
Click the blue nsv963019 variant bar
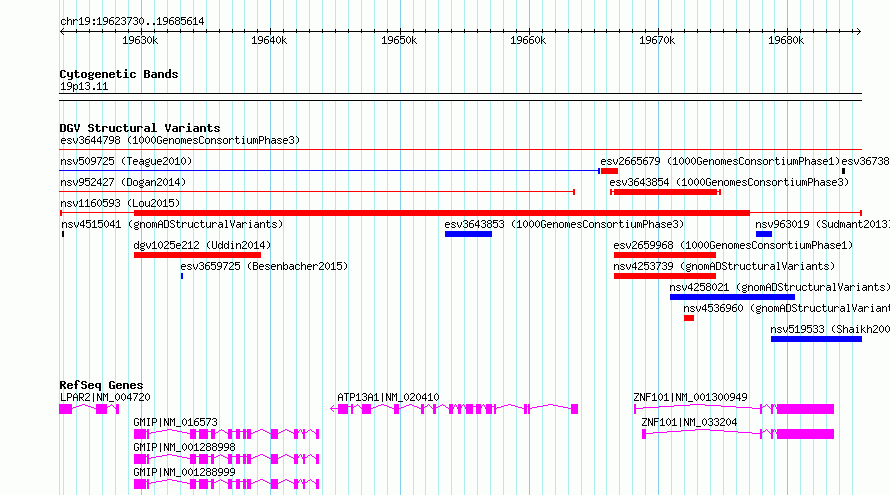pos(764,234)
